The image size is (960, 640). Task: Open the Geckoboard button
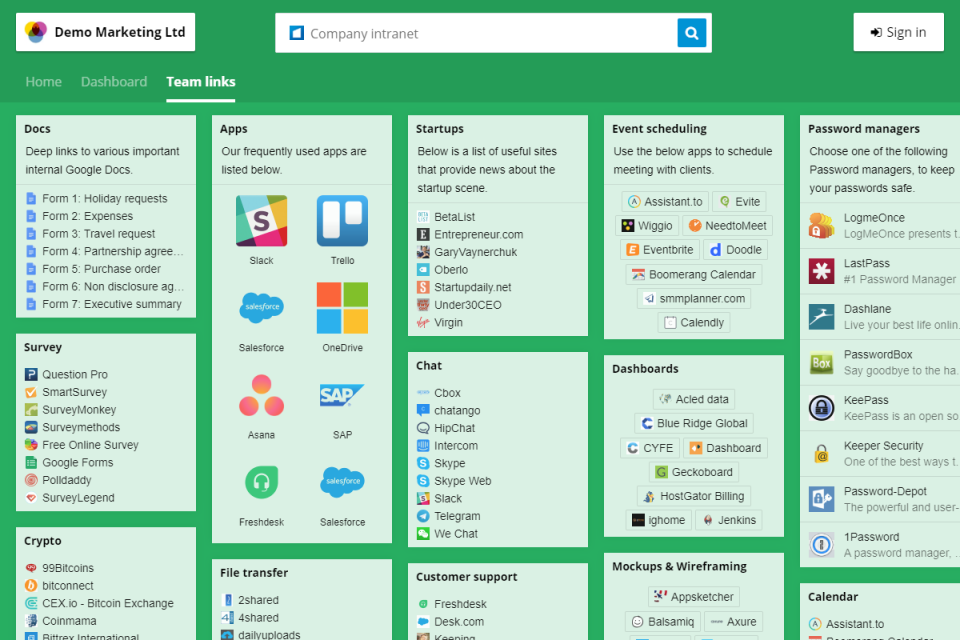coord(694,472)
